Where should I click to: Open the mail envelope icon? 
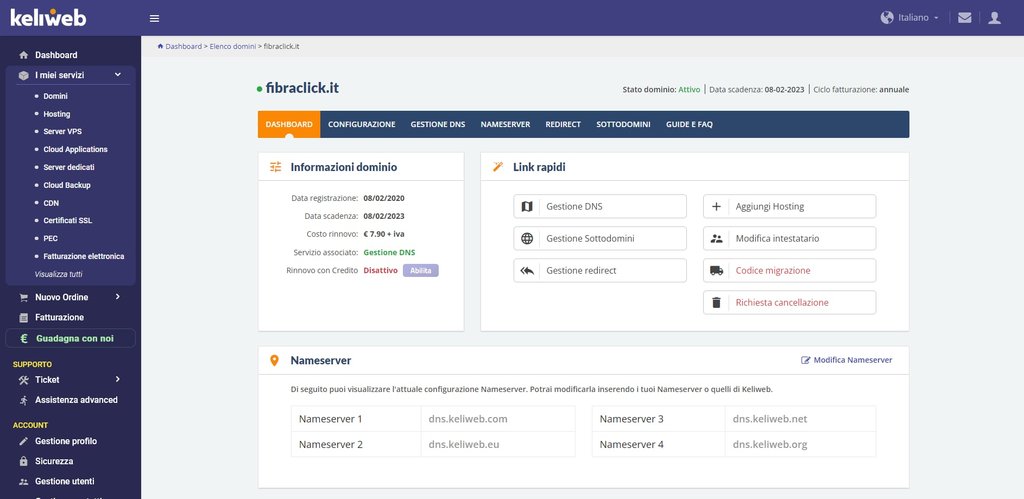[965, 18]
